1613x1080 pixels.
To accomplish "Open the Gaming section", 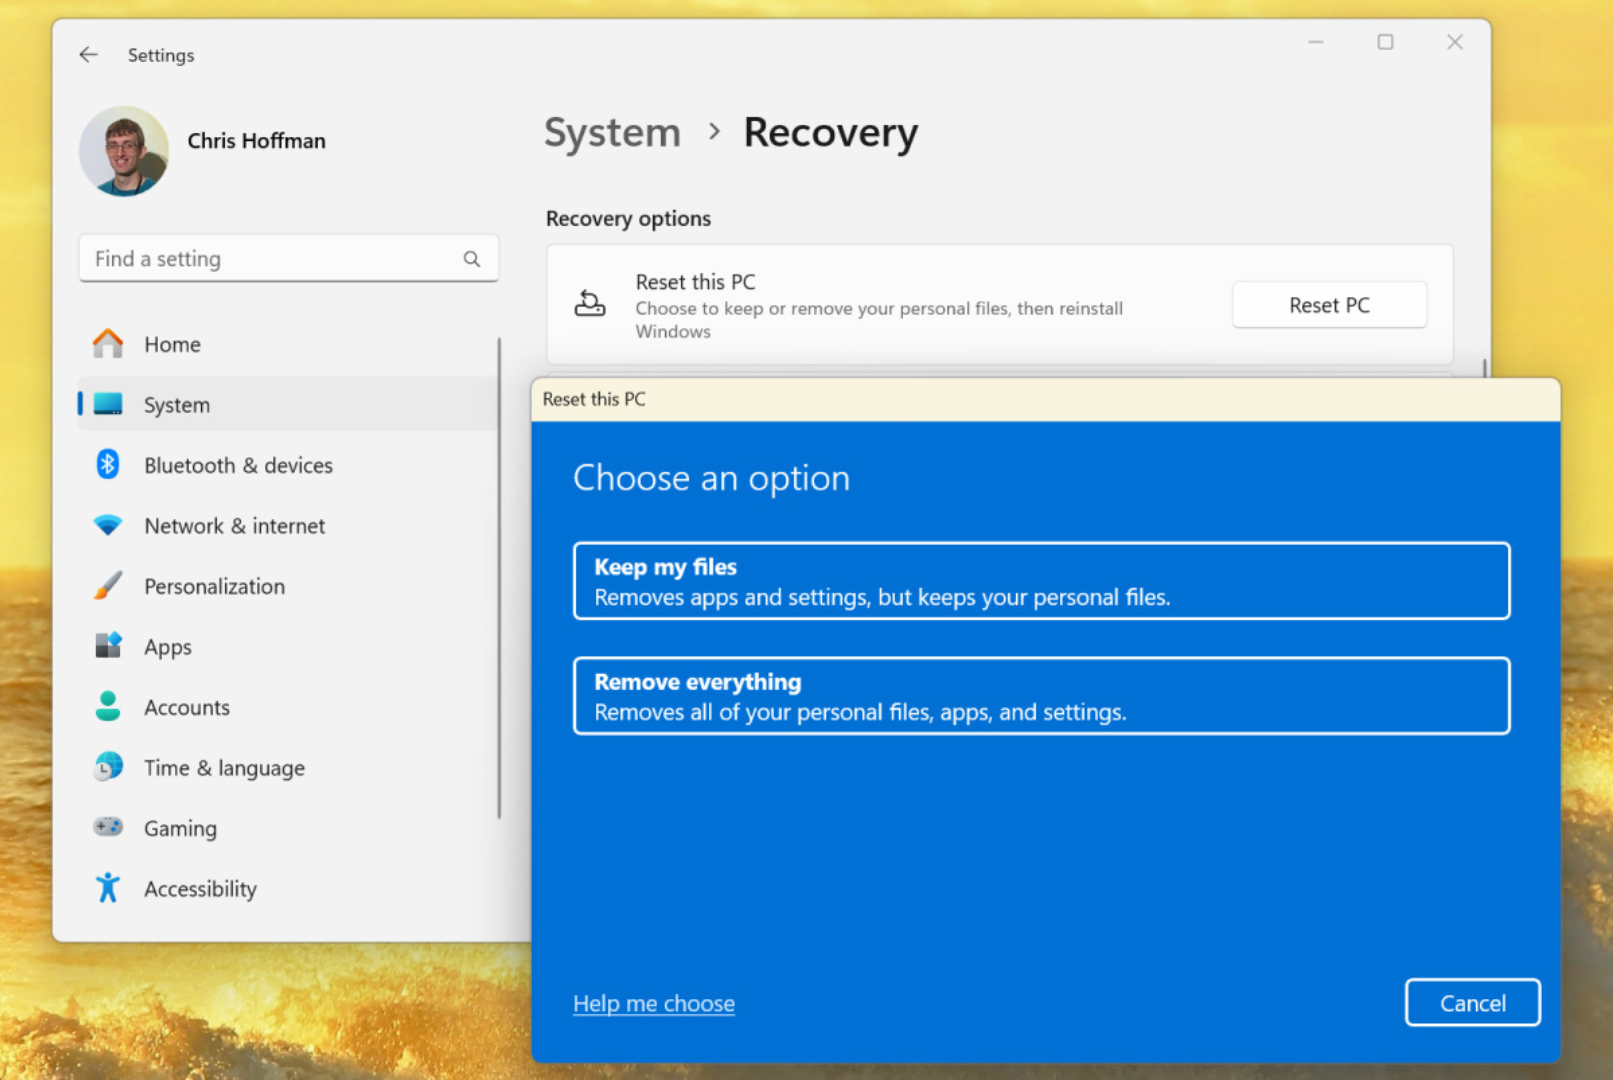I will (180, 828).
